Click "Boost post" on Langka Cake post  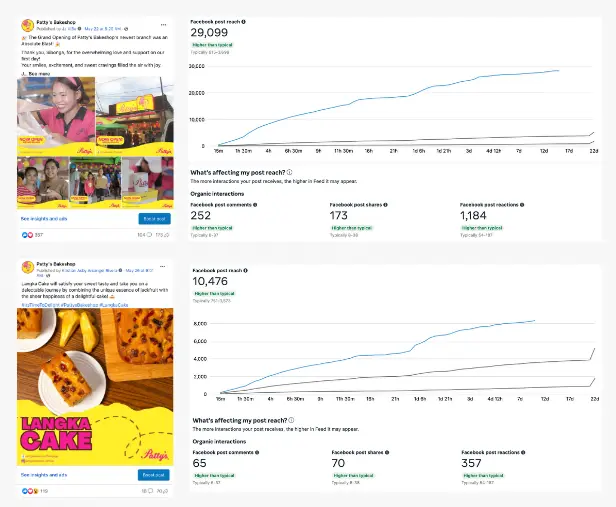(154, 475)
